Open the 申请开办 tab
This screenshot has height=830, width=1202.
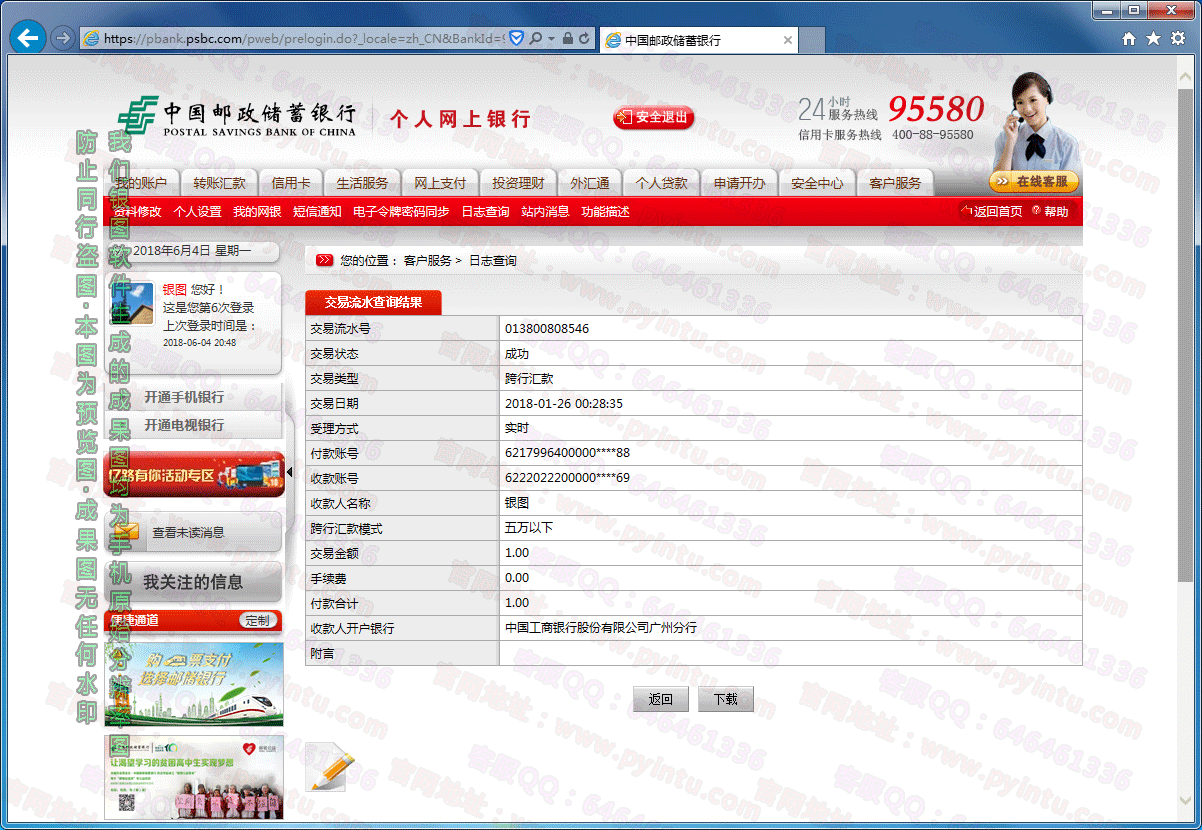click(740, 183)
